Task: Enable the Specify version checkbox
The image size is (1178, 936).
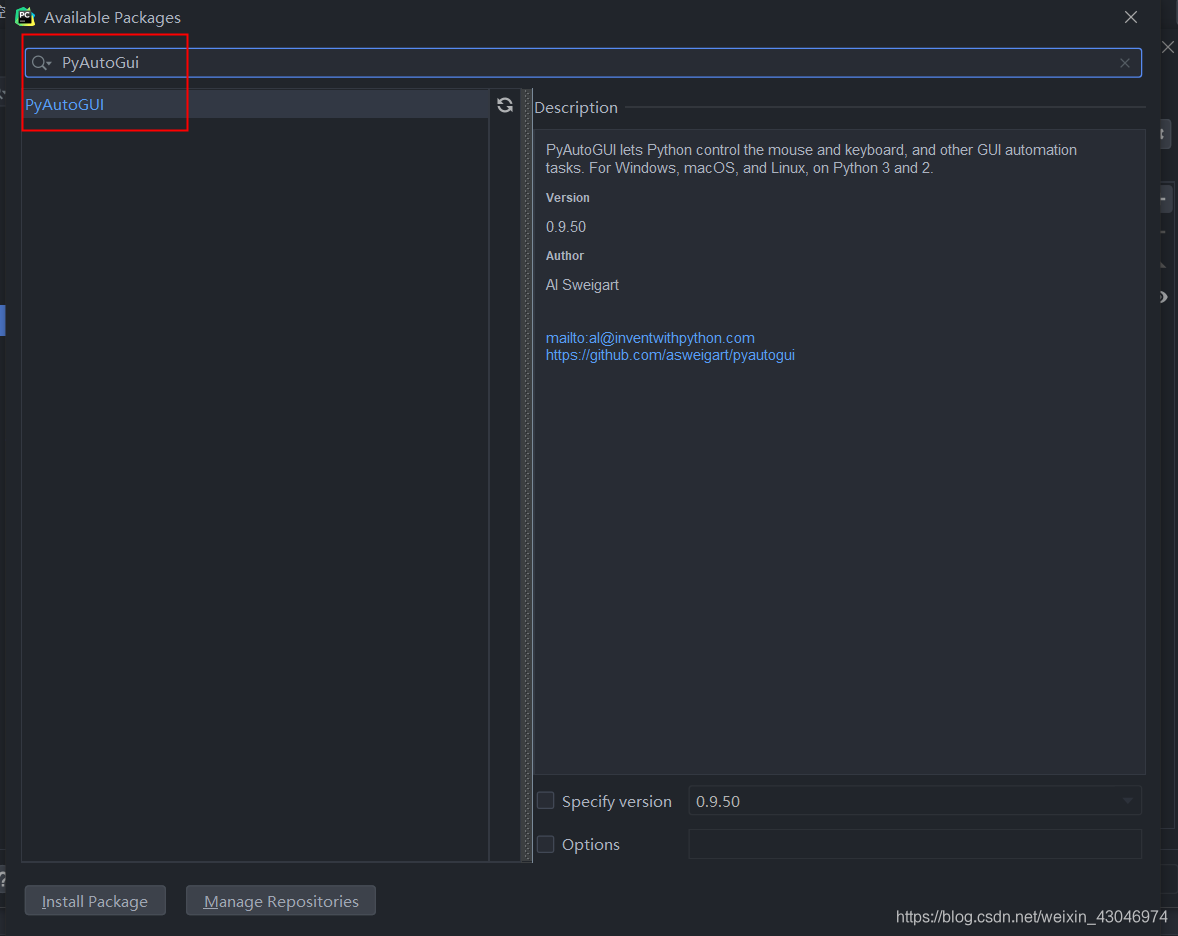Action: point(545,801)
